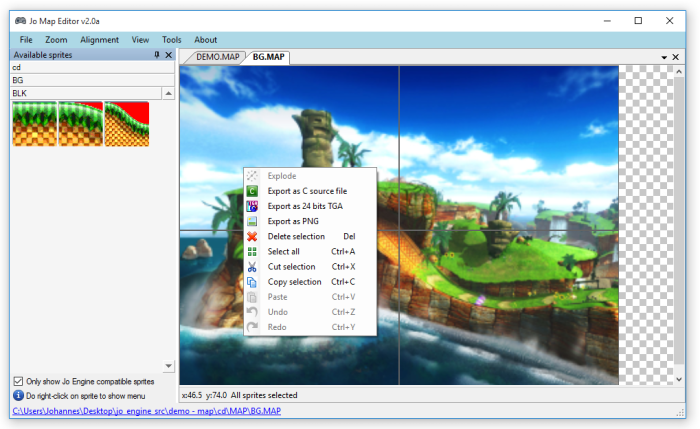
Task: Click the scissors Cut selection icon
Action: pos(252,267)
